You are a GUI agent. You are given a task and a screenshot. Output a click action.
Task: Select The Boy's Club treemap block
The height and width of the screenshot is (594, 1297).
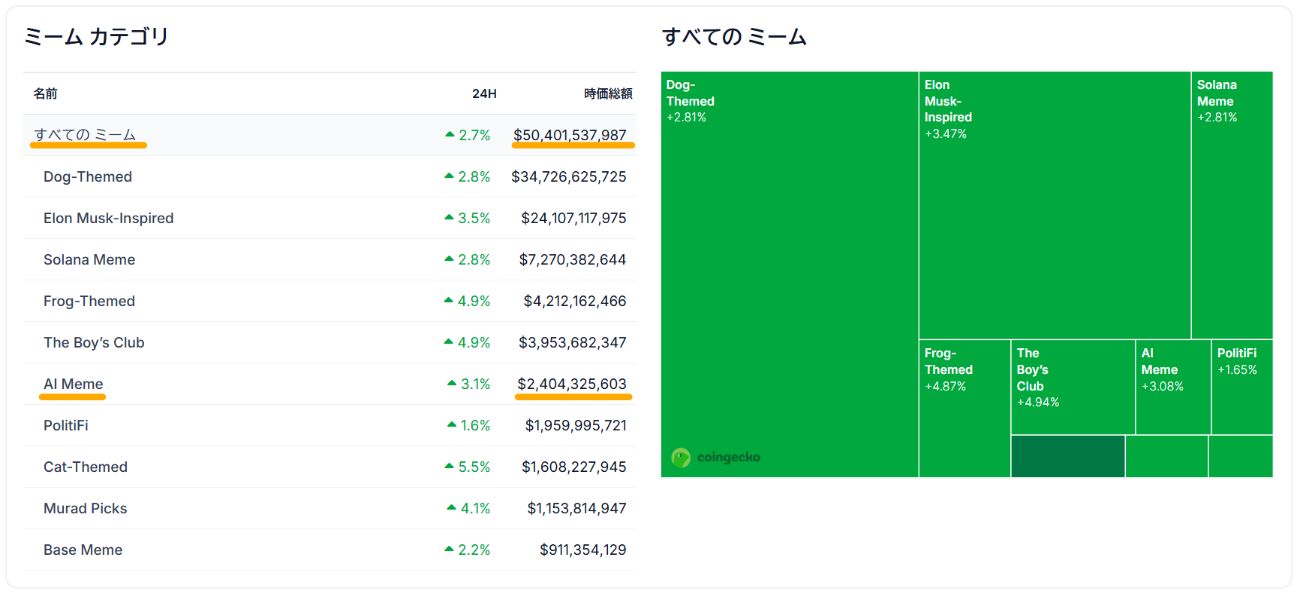[x=1072, y=387]
